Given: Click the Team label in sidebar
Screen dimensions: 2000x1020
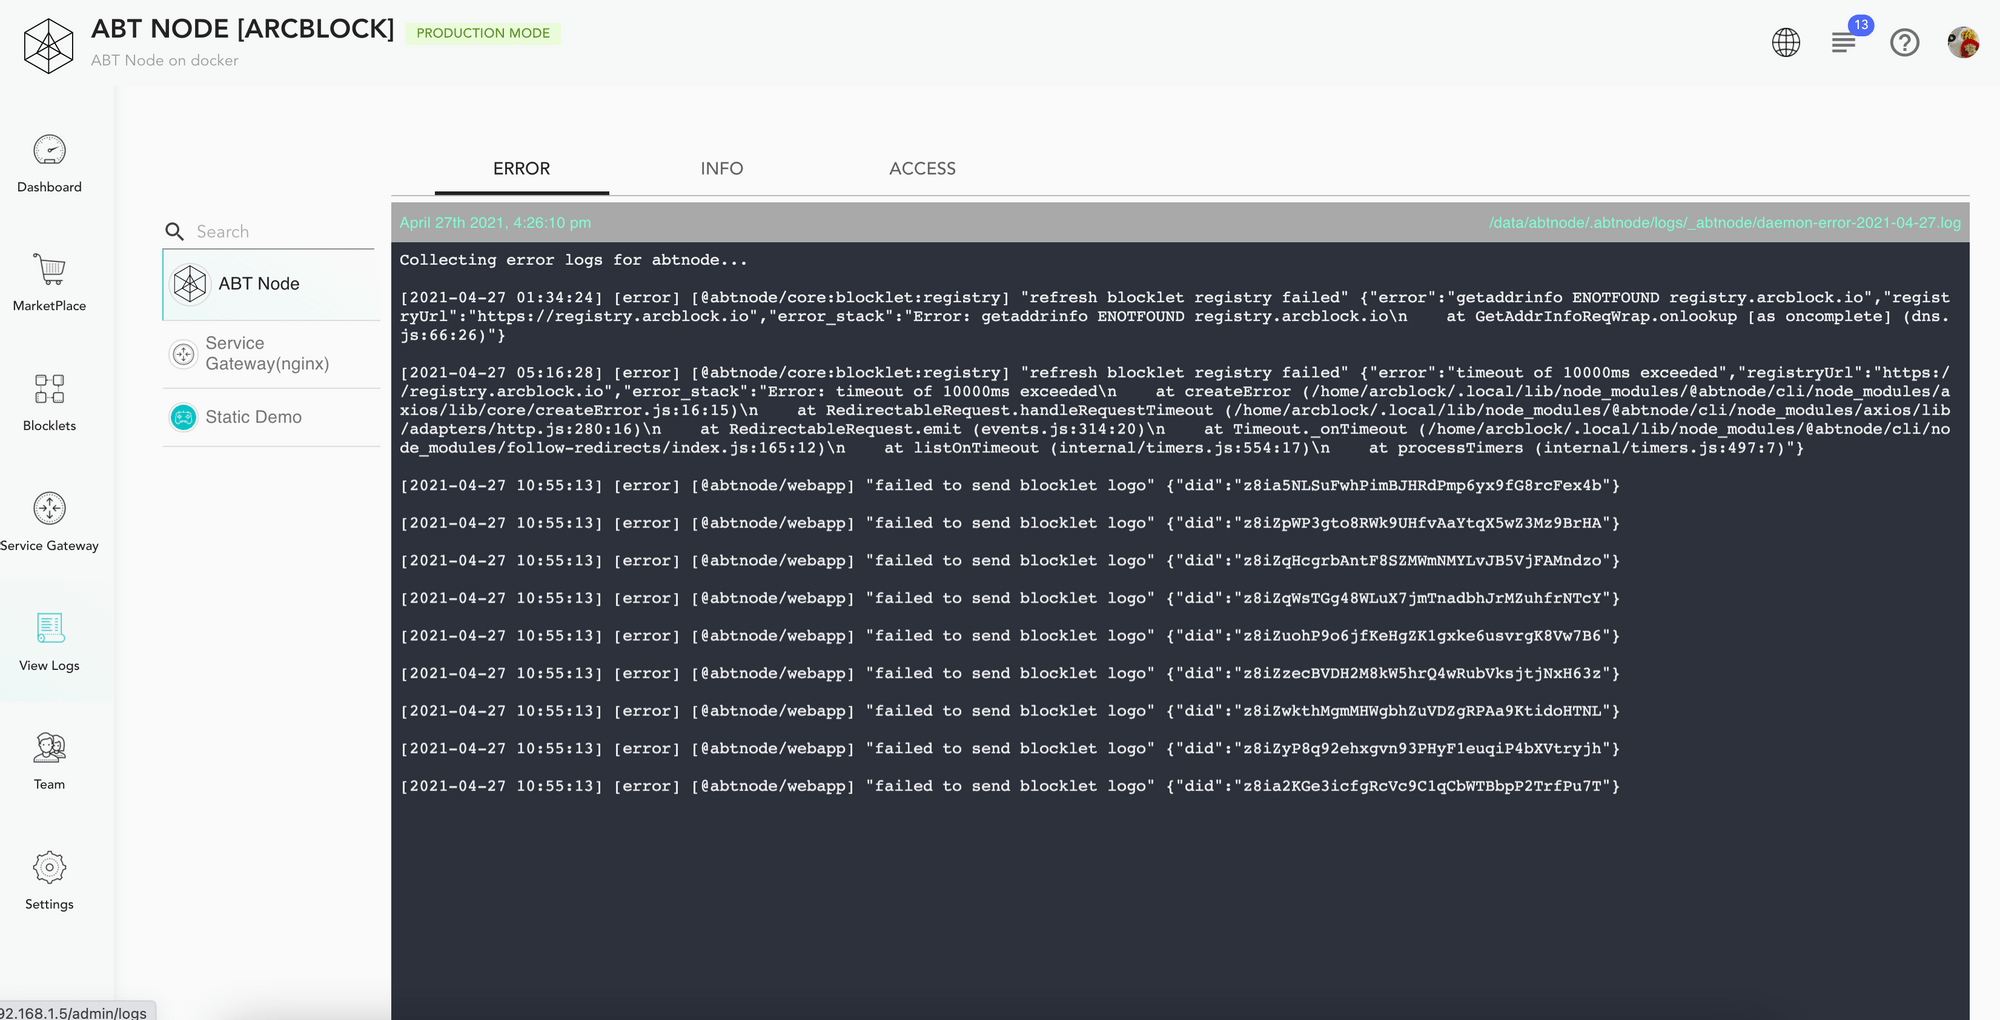Looking at the screenshot, I should [49, 785].
